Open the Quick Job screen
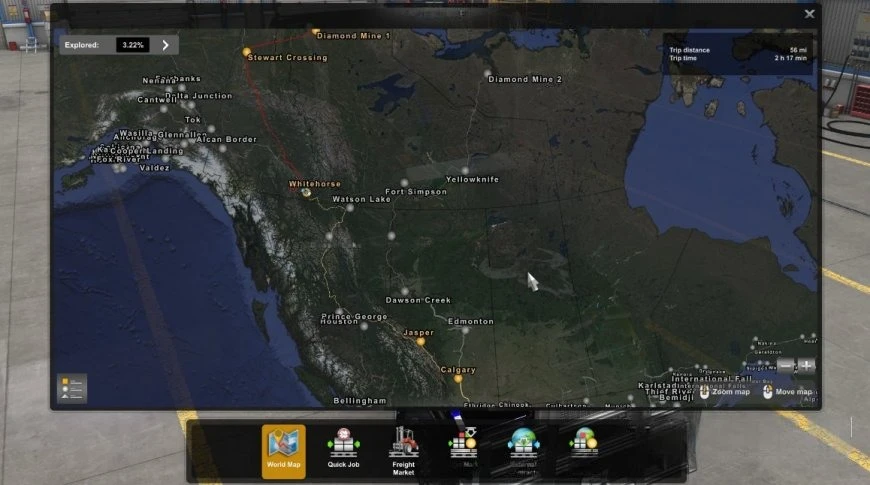This screenshot has height=485, width=870. coord(343,448)
